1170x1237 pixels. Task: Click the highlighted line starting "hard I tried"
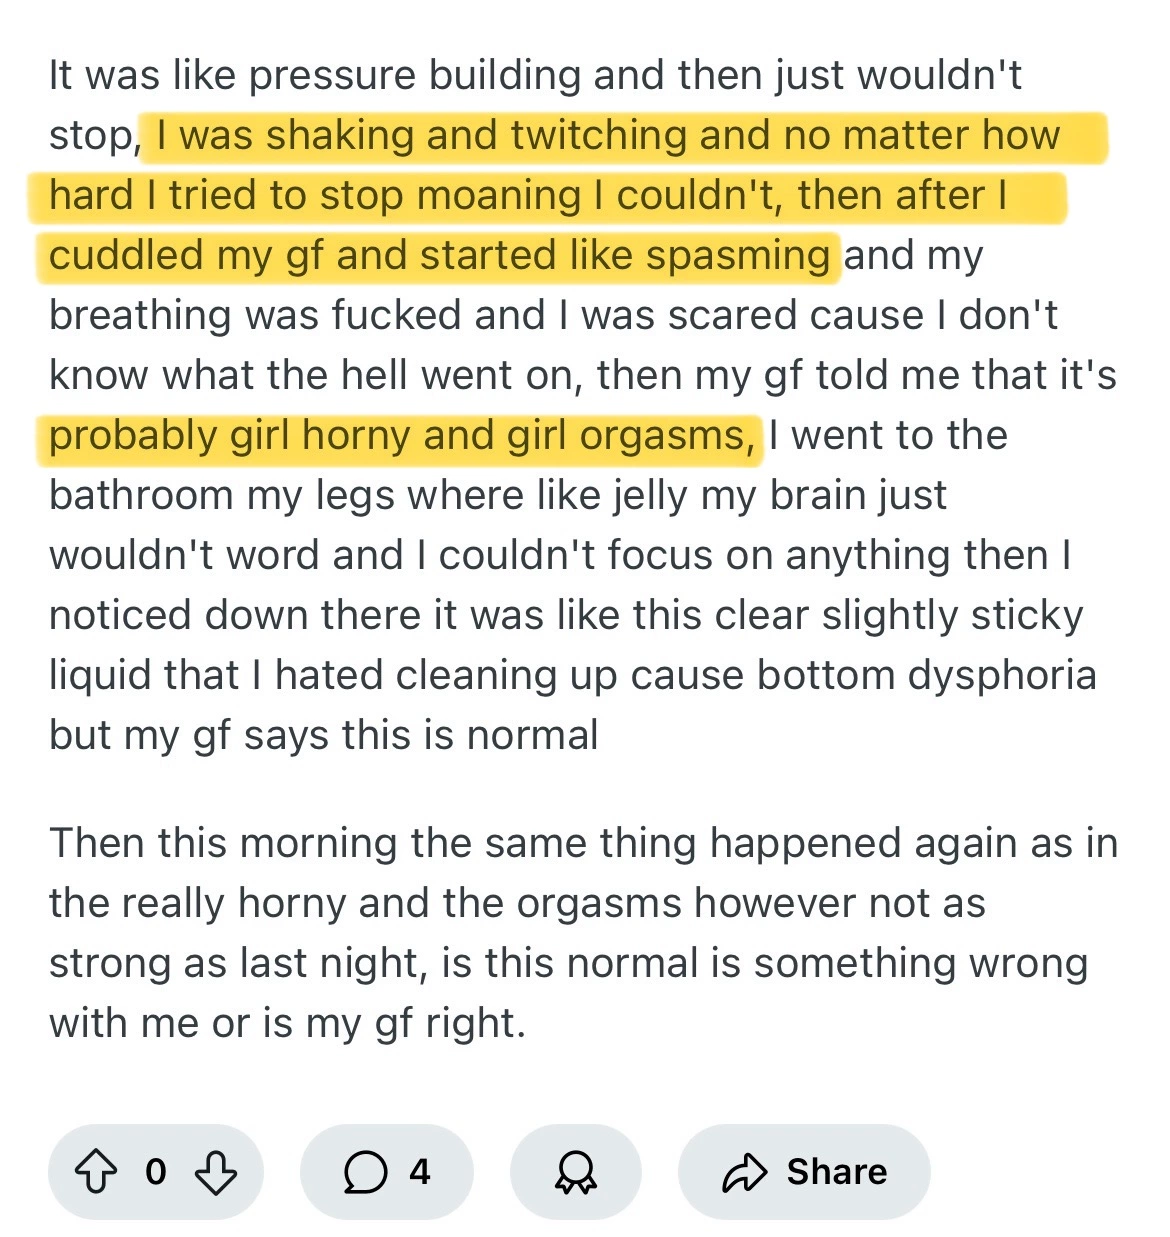[x=528, y=196]
